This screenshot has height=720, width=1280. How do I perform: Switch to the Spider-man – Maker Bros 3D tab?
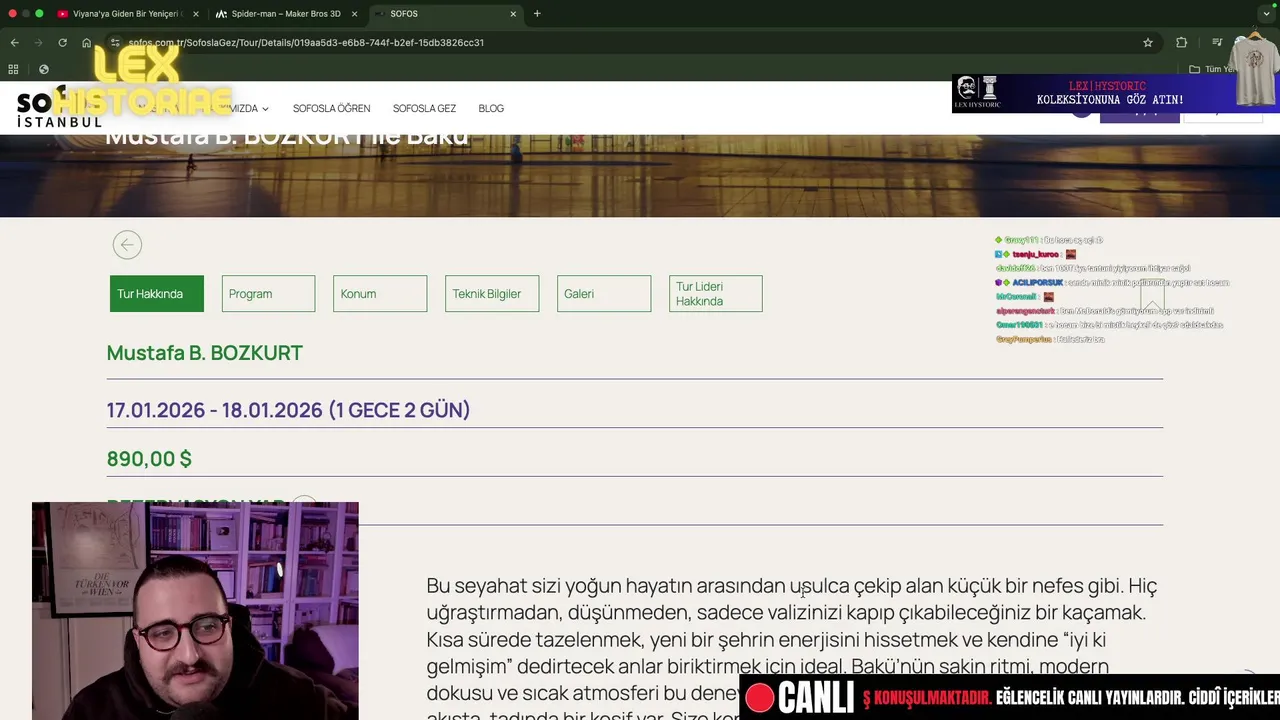tap(288, 14)
